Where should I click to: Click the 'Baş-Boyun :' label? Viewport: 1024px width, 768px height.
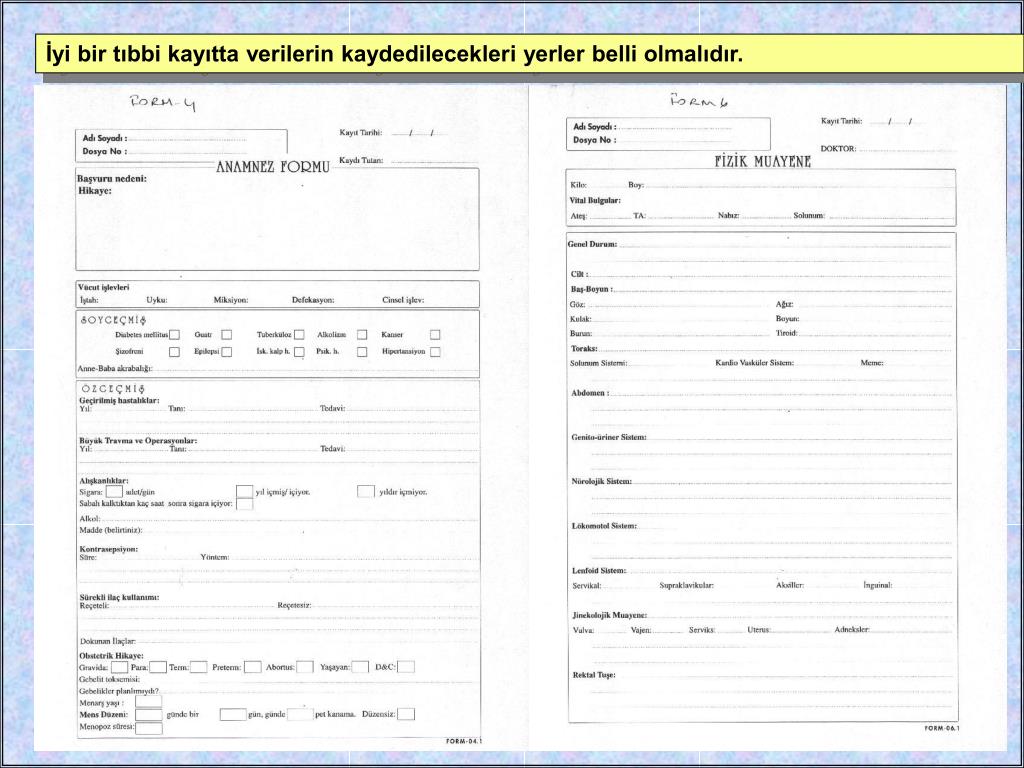[x=592, y=289]
